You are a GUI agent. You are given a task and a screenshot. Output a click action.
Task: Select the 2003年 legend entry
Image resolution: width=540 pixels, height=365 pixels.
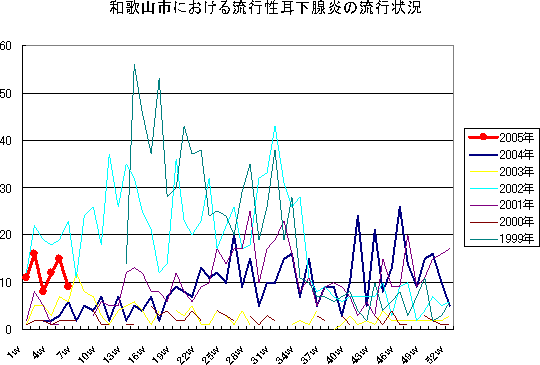[x=501, y=171]
